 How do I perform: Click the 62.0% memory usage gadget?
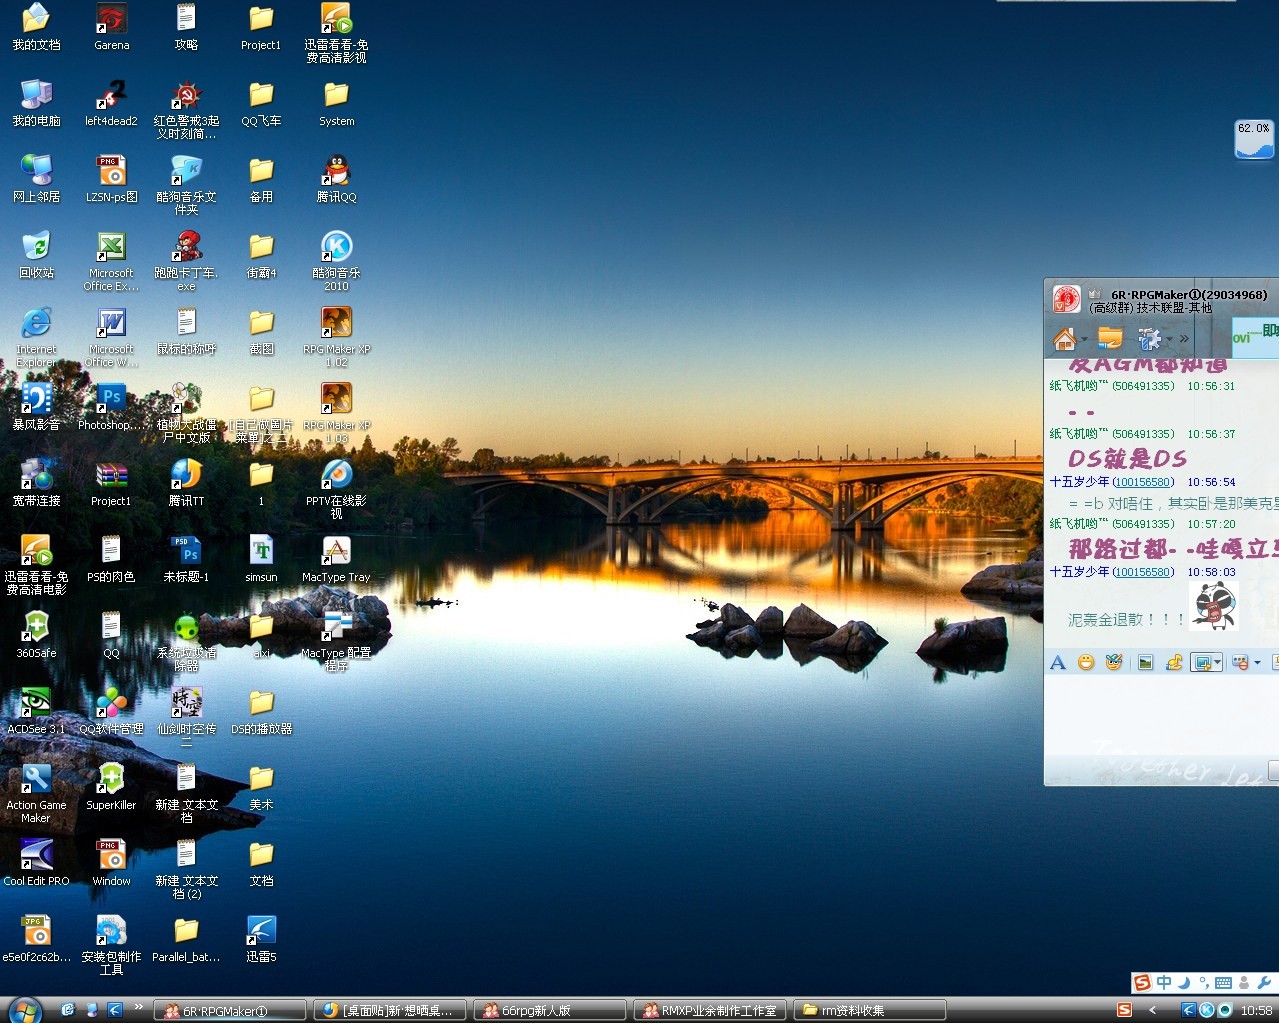tap(1254, 140)
